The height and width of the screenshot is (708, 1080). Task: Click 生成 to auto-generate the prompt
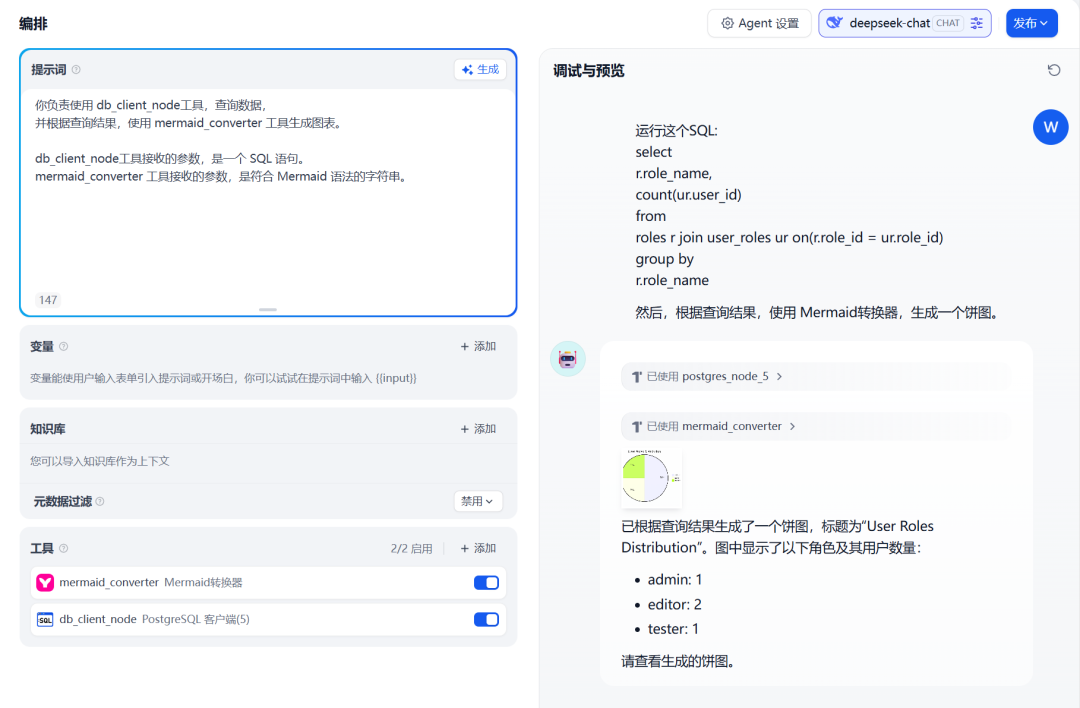(480, 69)
